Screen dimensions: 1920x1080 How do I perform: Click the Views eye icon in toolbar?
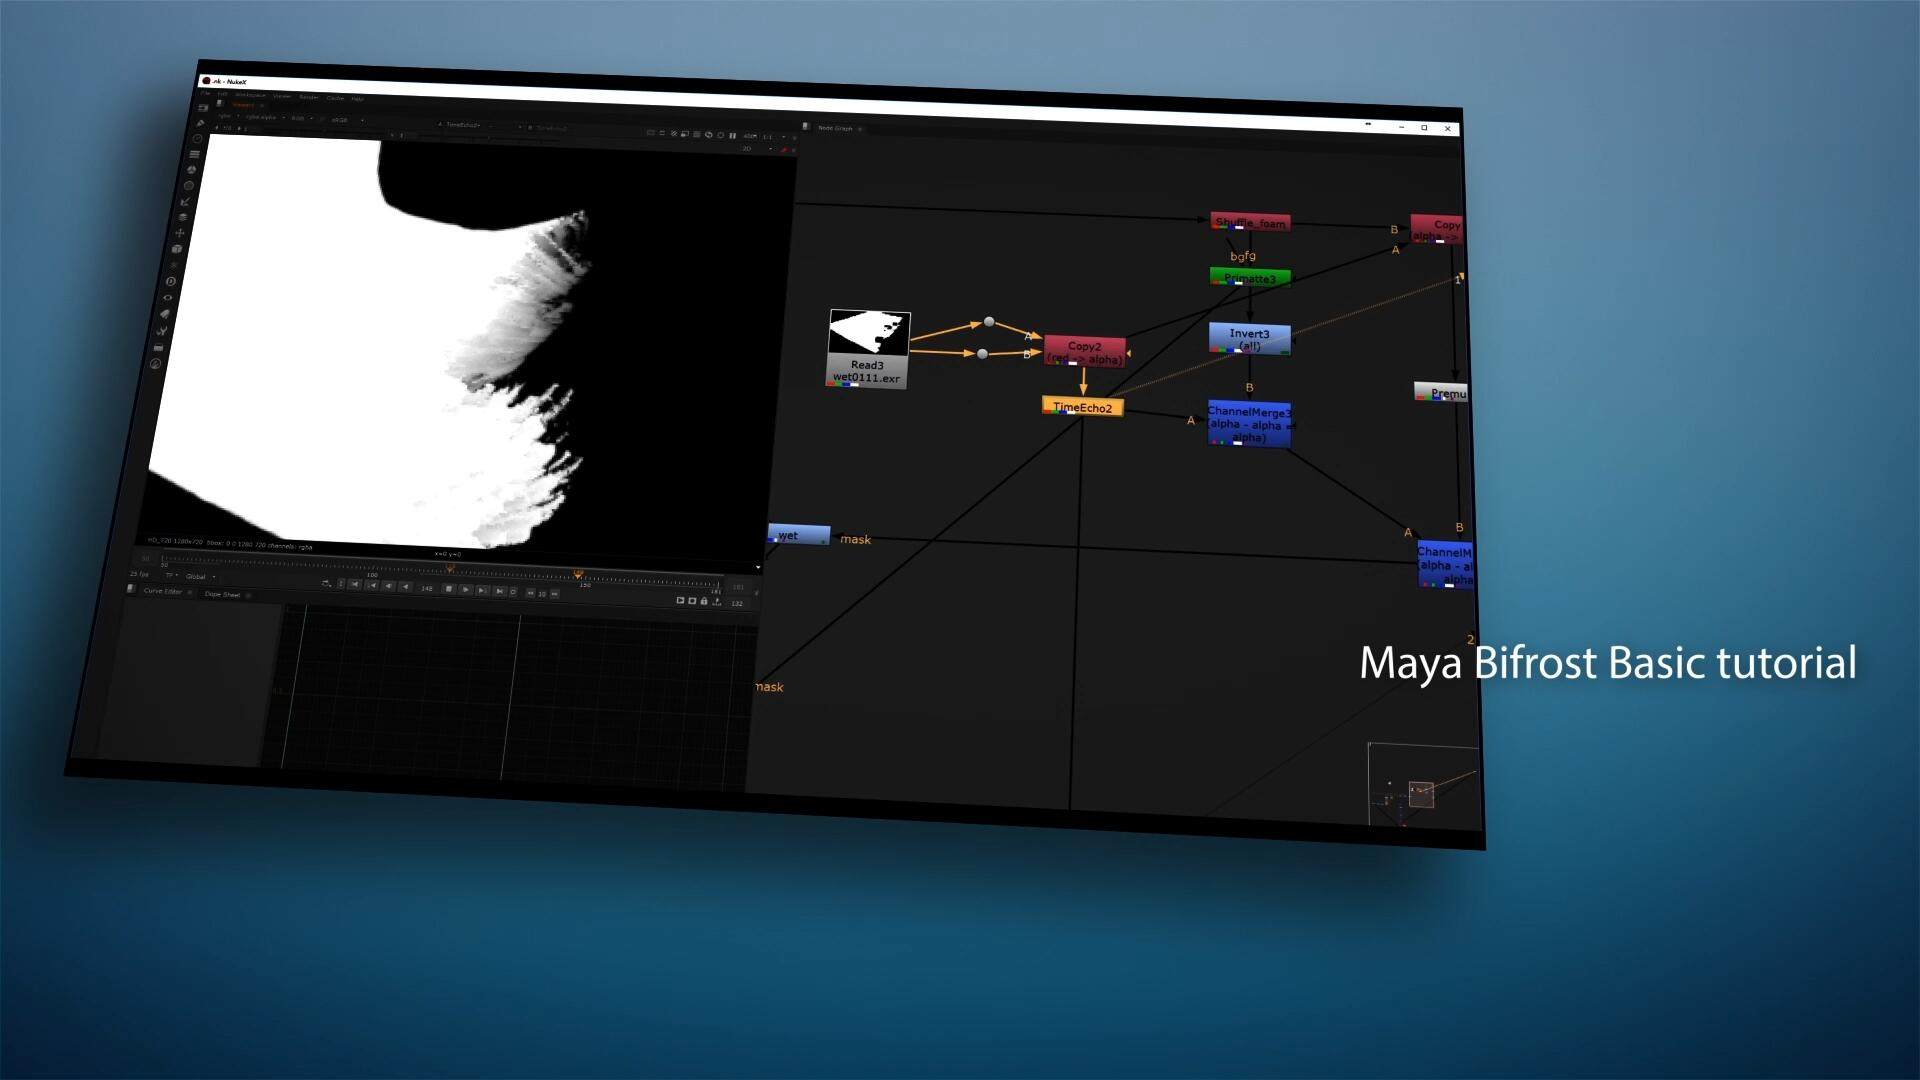click(167, 298)
